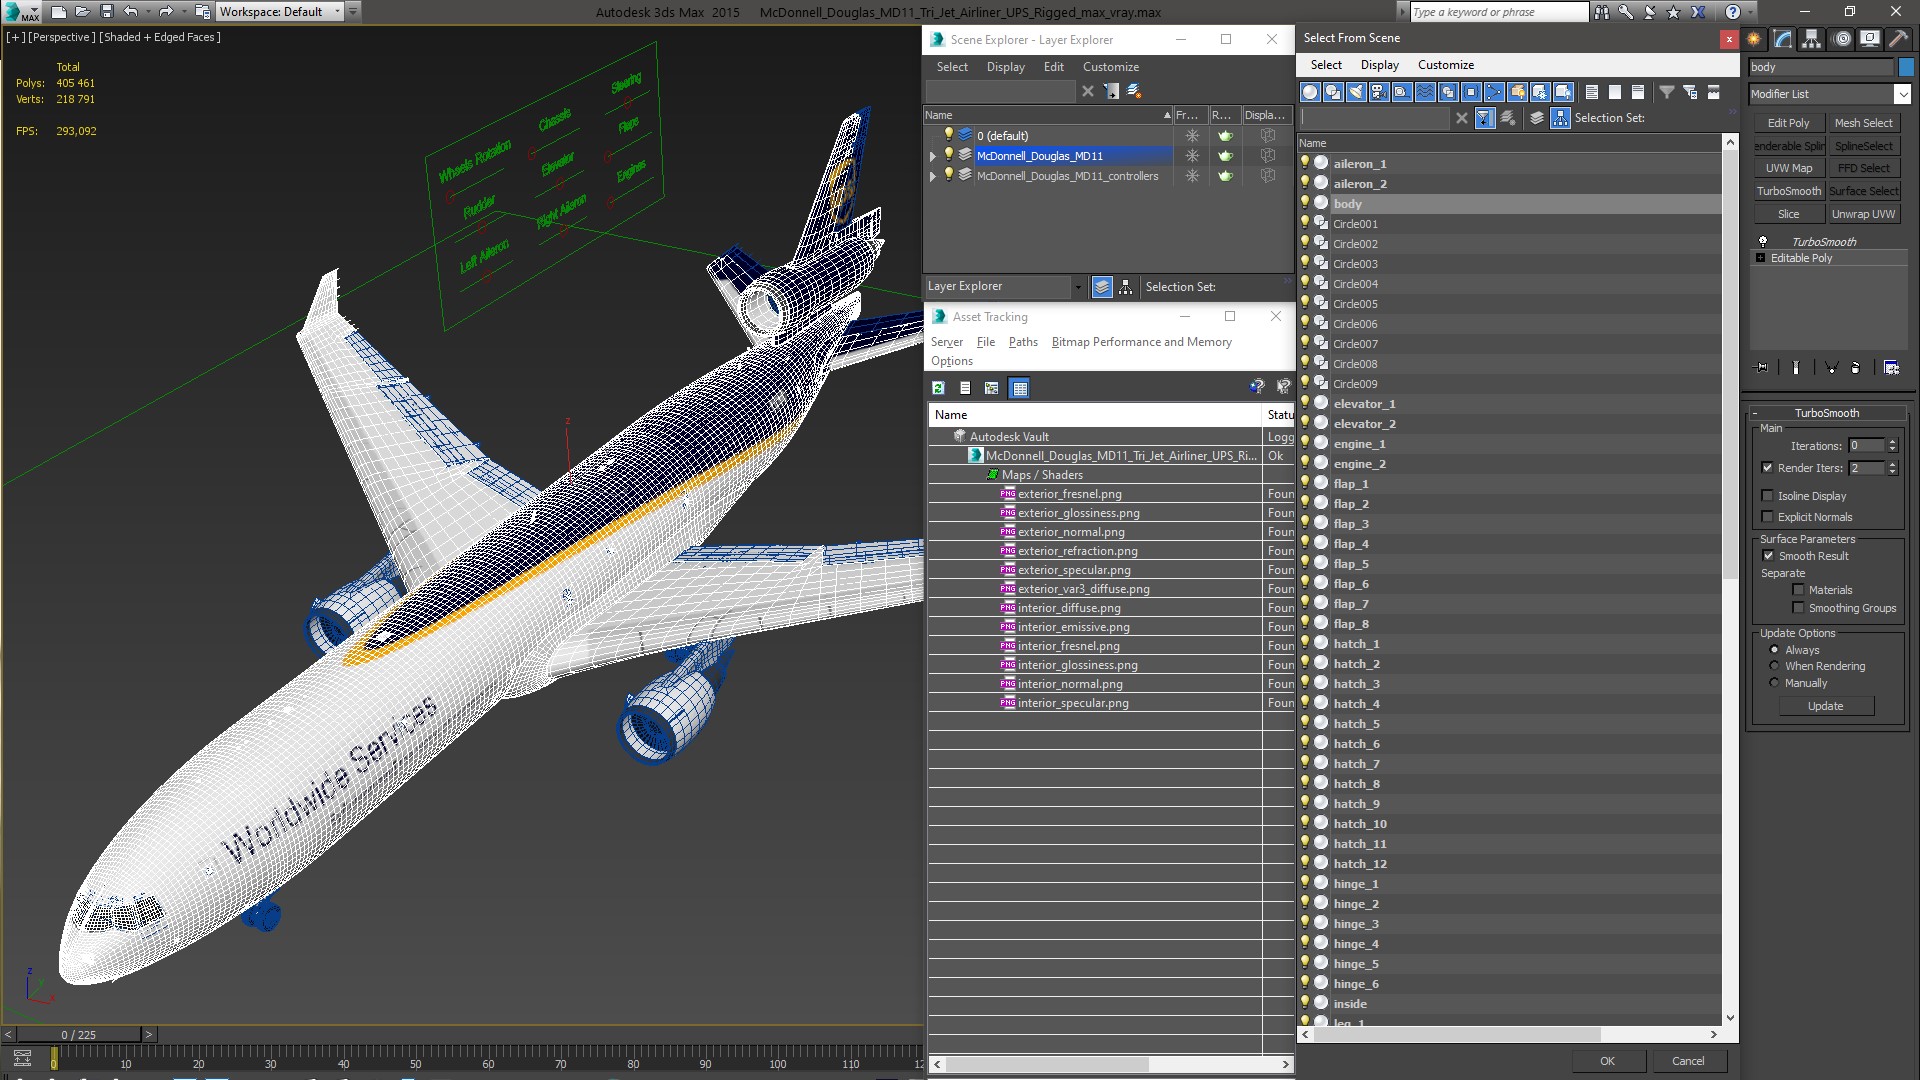Open Select menu in Scene Explorer

click(x=952, y=67)
